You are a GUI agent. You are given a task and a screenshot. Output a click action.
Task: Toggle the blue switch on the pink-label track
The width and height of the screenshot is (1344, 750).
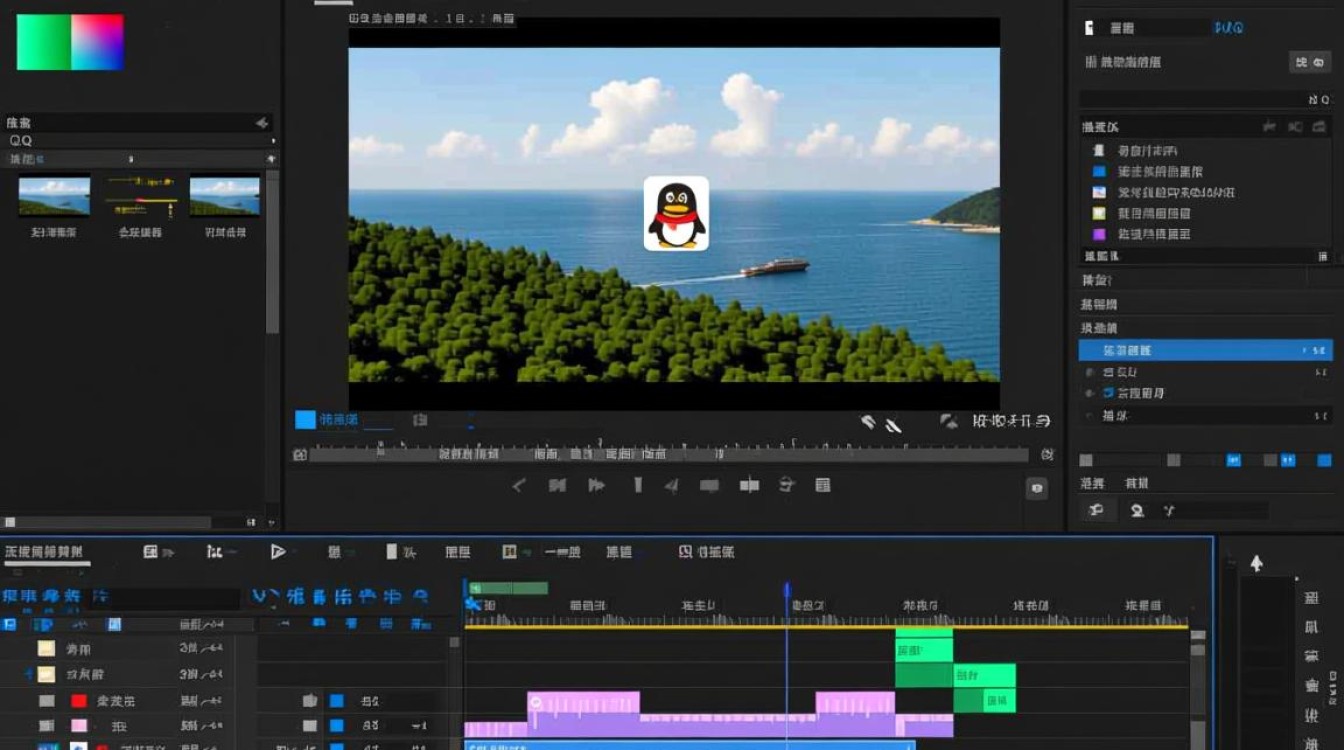tap(337, 726)
